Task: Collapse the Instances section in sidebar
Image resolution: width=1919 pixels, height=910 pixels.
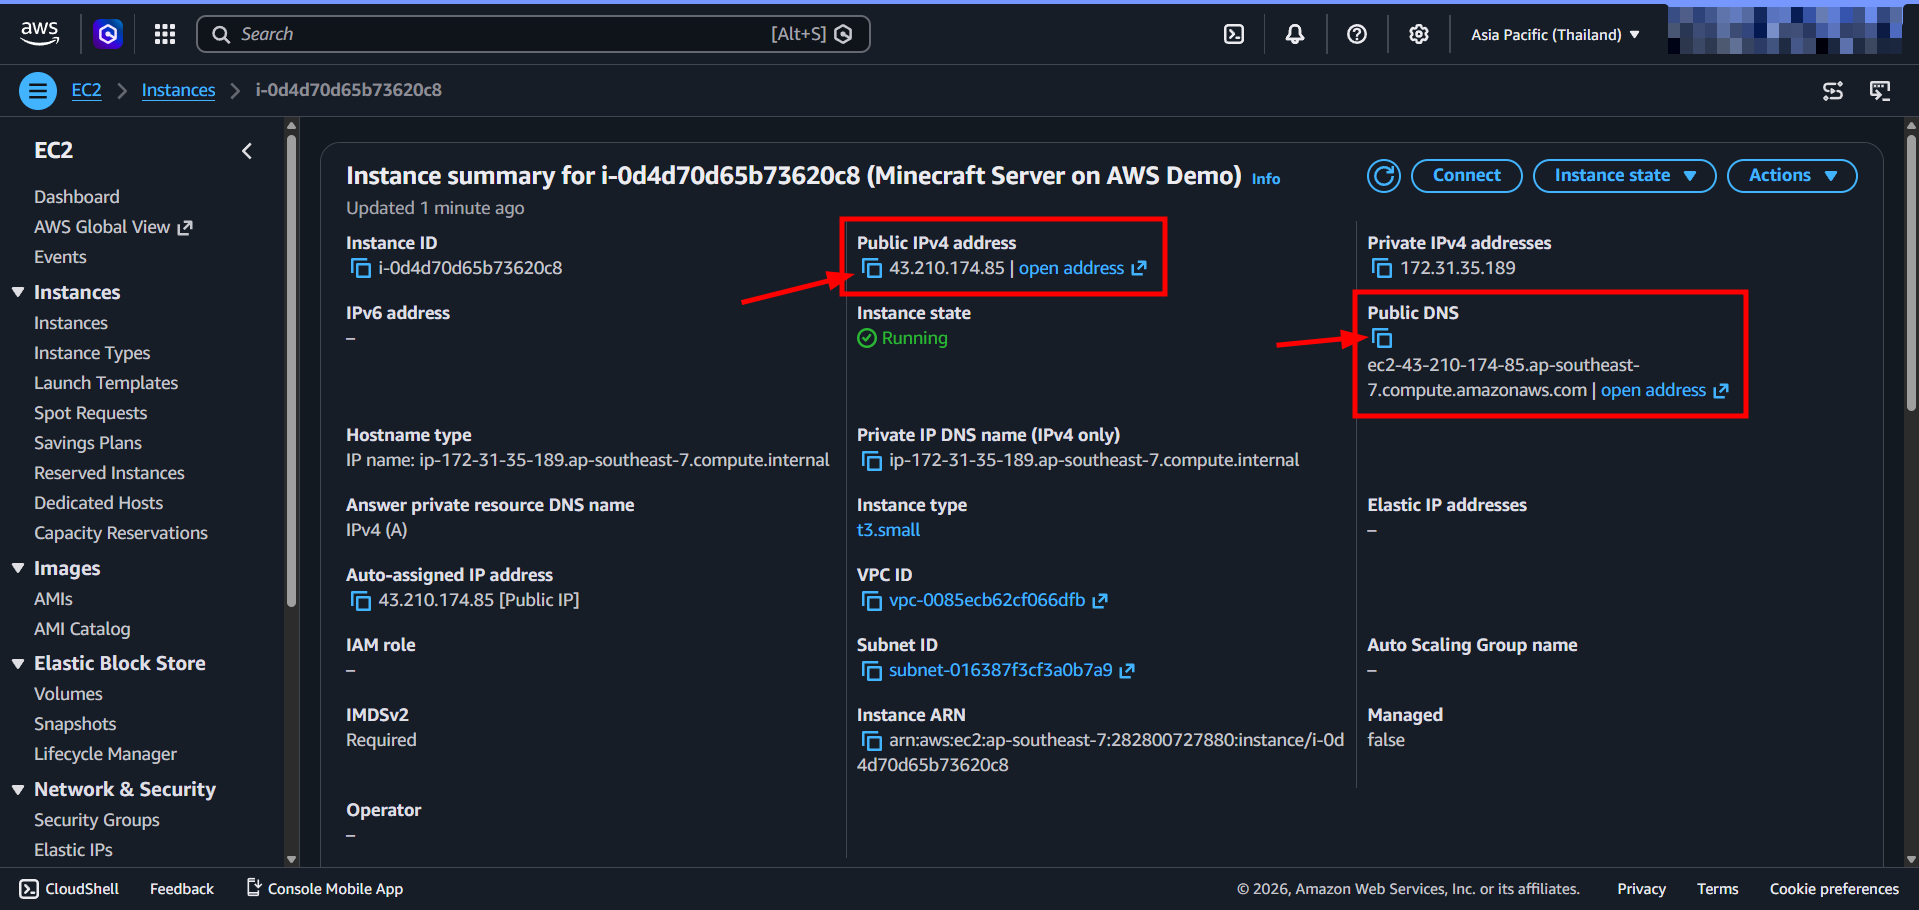Action: tap(18, 292)
